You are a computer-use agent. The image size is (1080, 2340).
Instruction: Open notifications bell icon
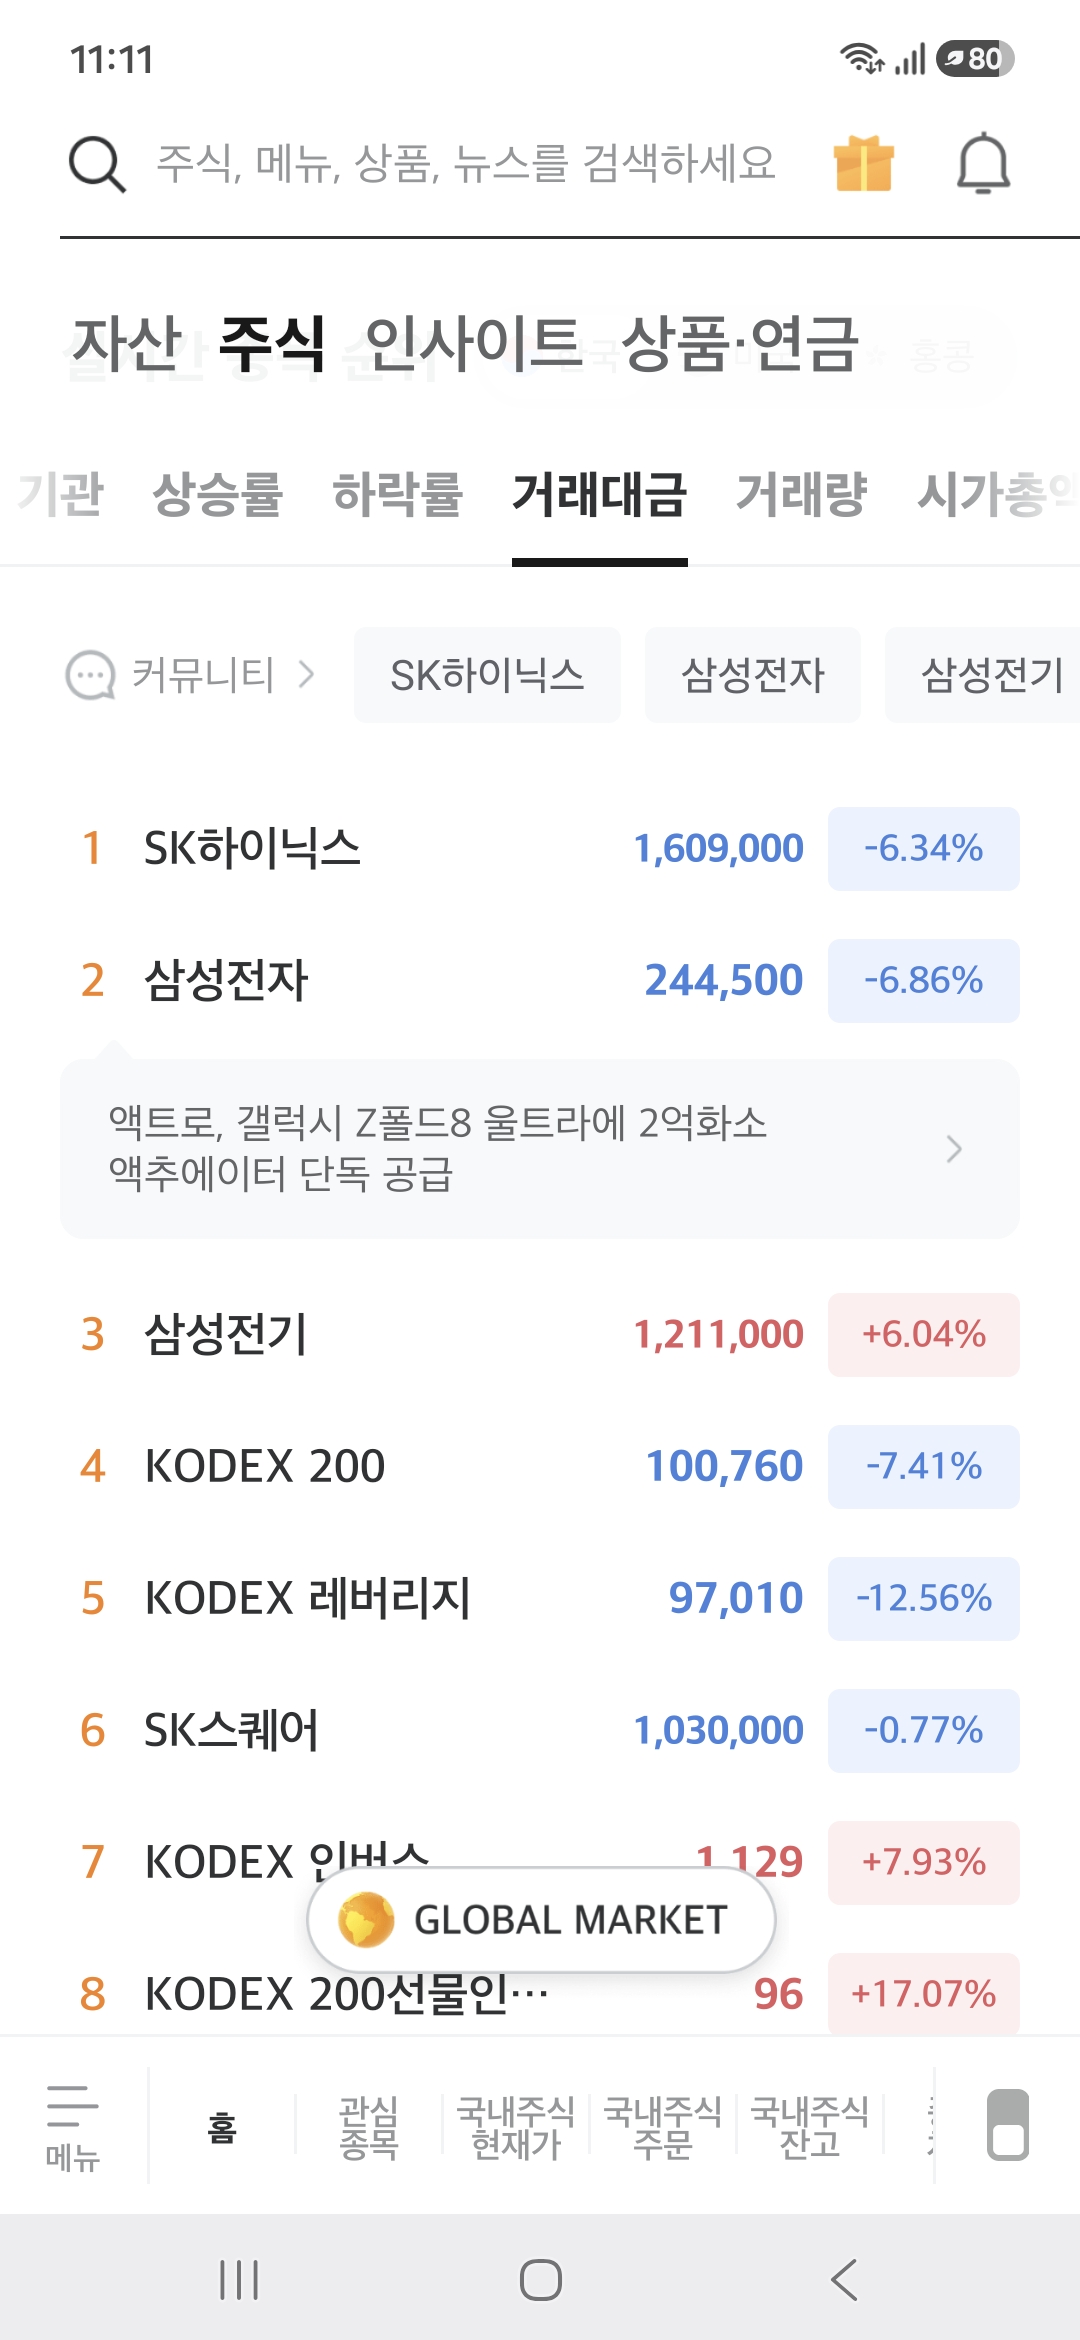[x=984, y=163]
